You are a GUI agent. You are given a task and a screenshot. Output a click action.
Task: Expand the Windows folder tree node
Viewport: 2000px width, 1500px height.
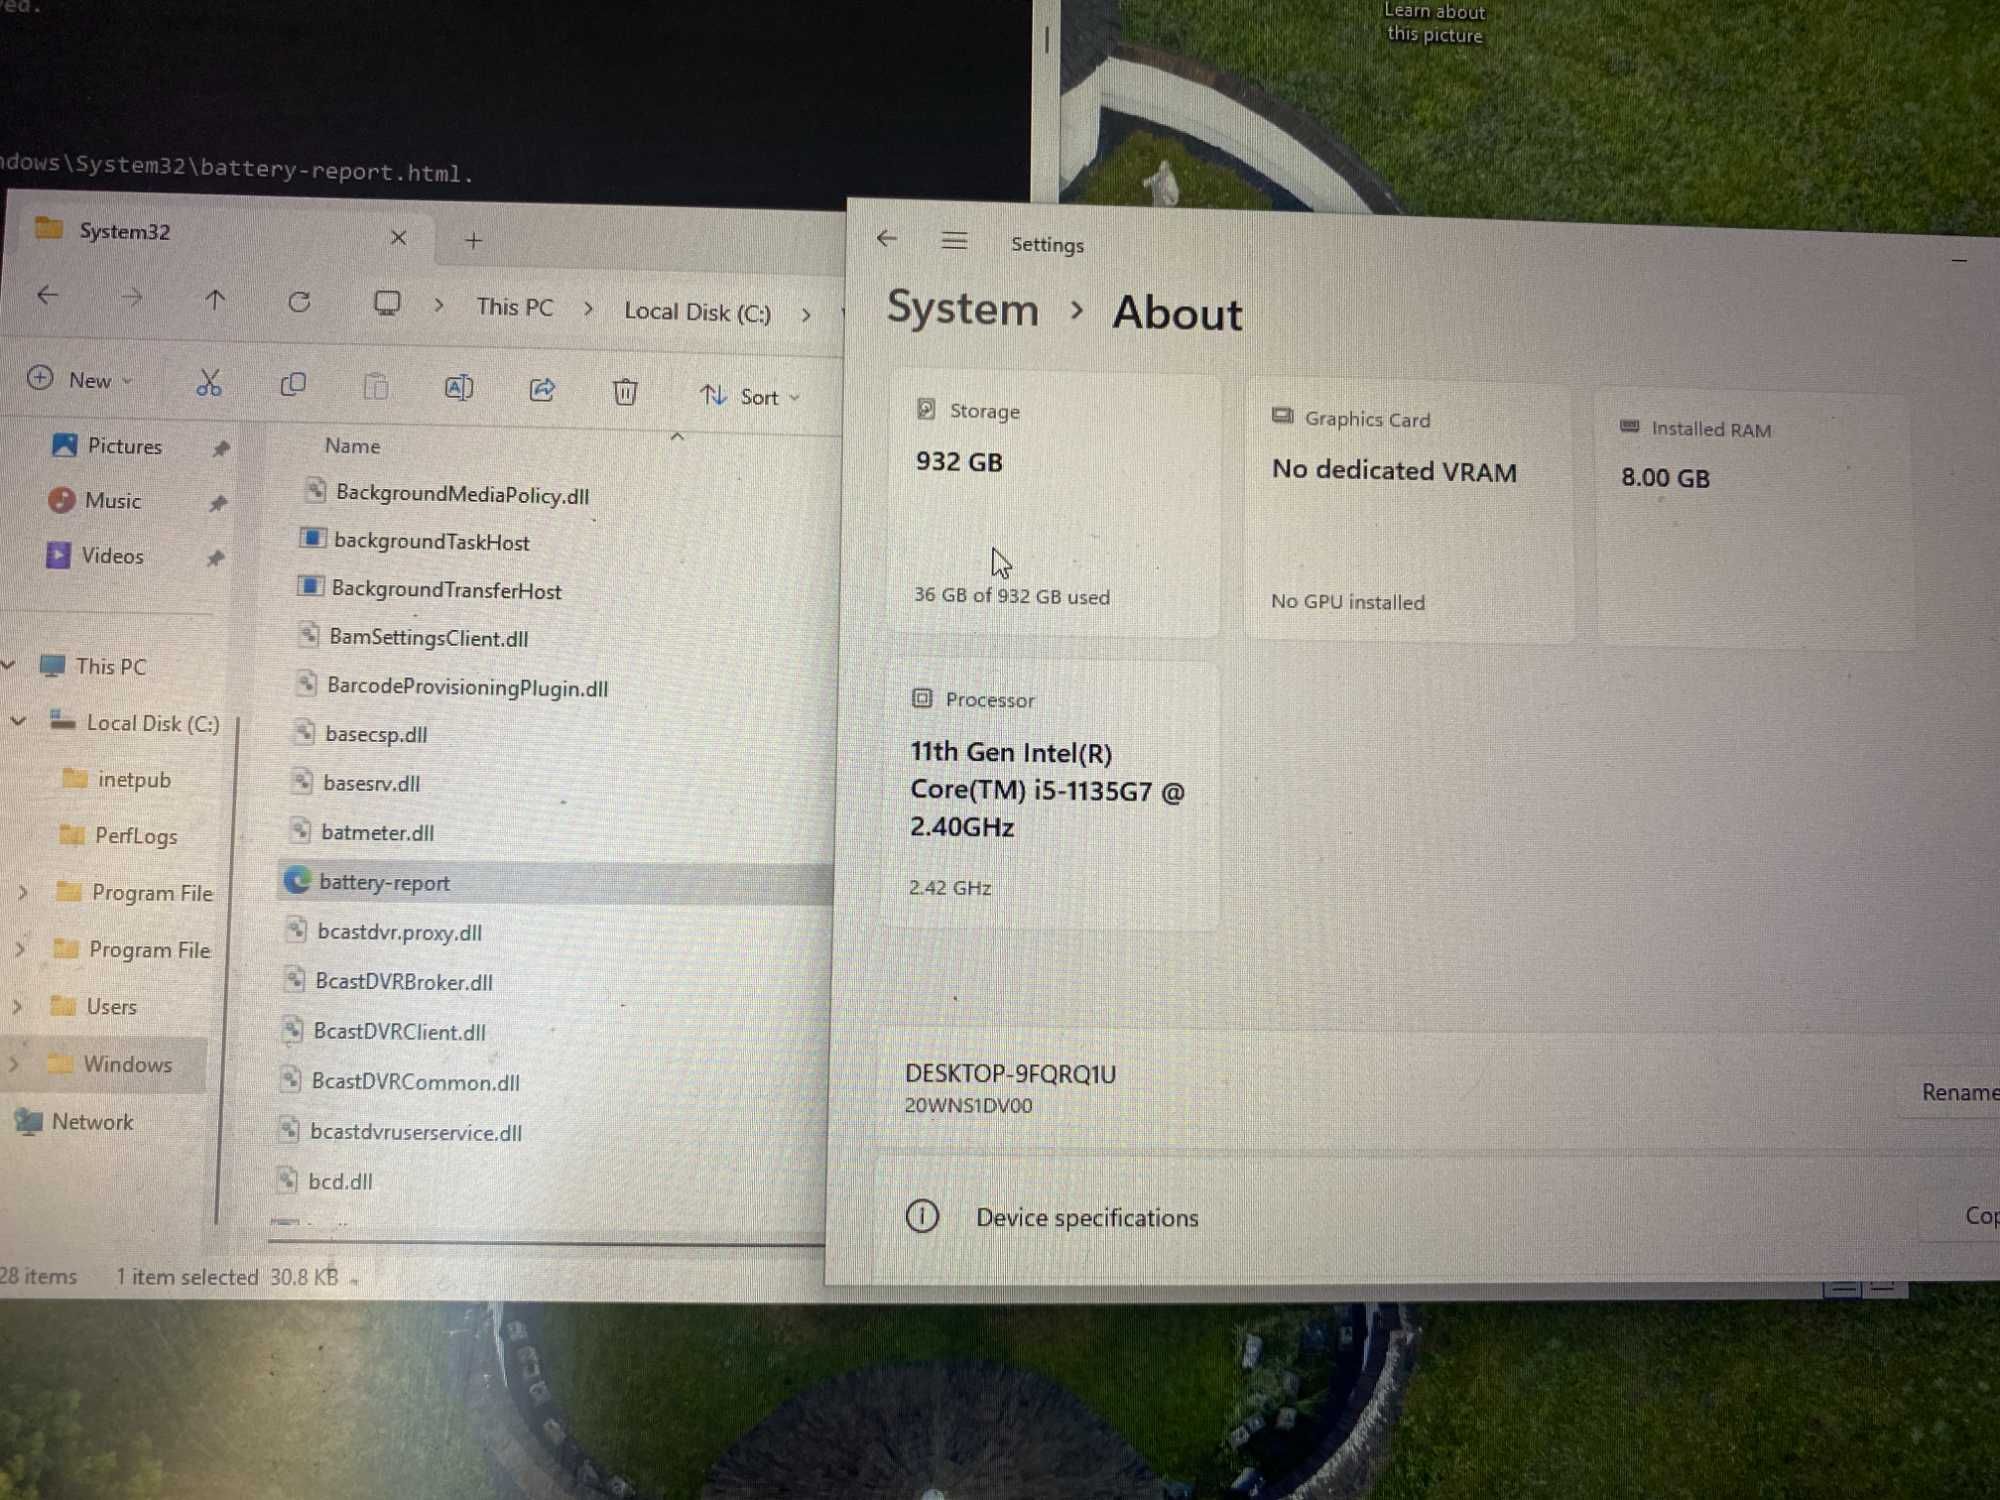pos(13,1064)
